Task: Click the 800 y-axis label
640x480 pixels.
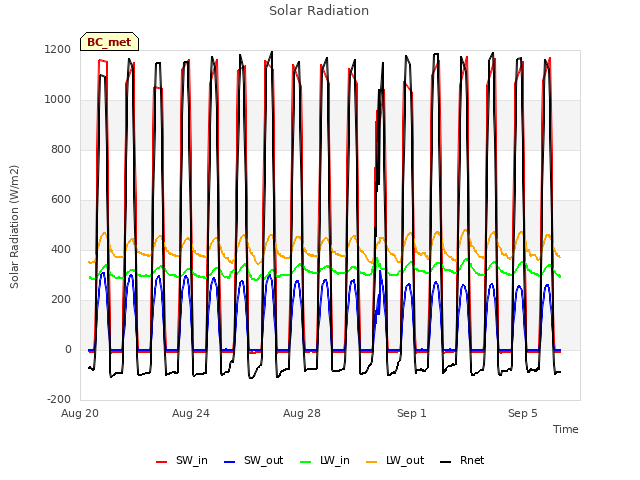Action: (61, 150)
